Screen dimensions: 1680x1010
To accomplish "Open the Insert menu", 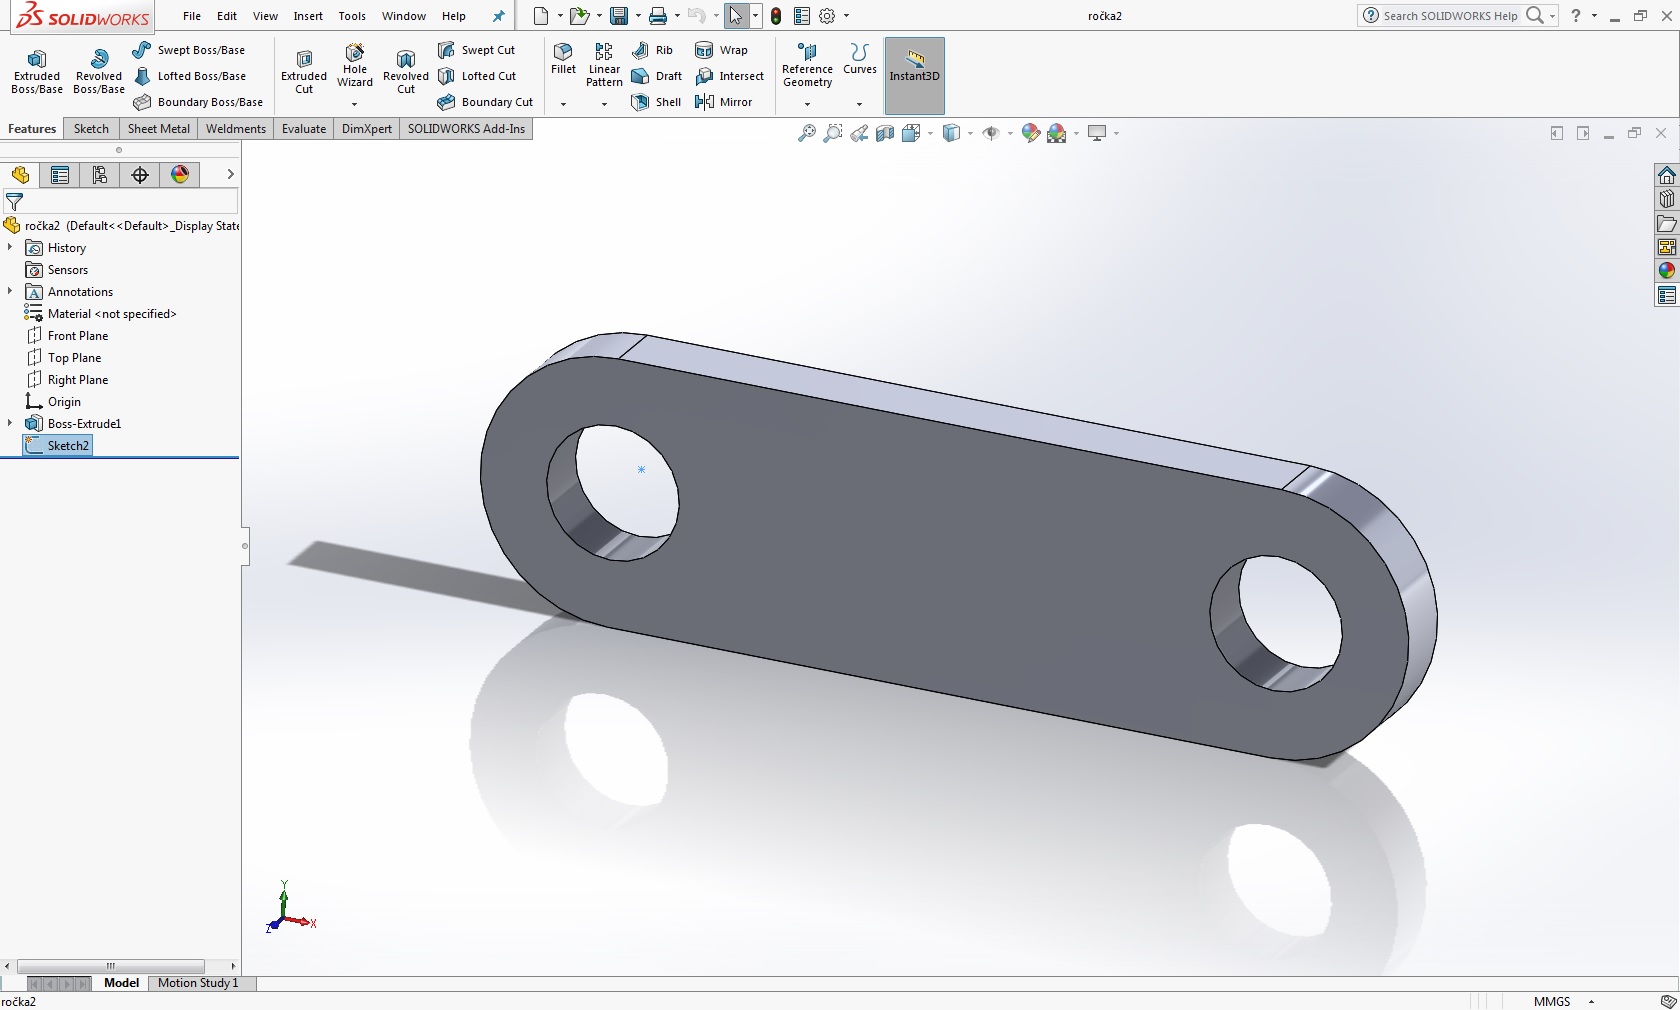I will point(308,16).
